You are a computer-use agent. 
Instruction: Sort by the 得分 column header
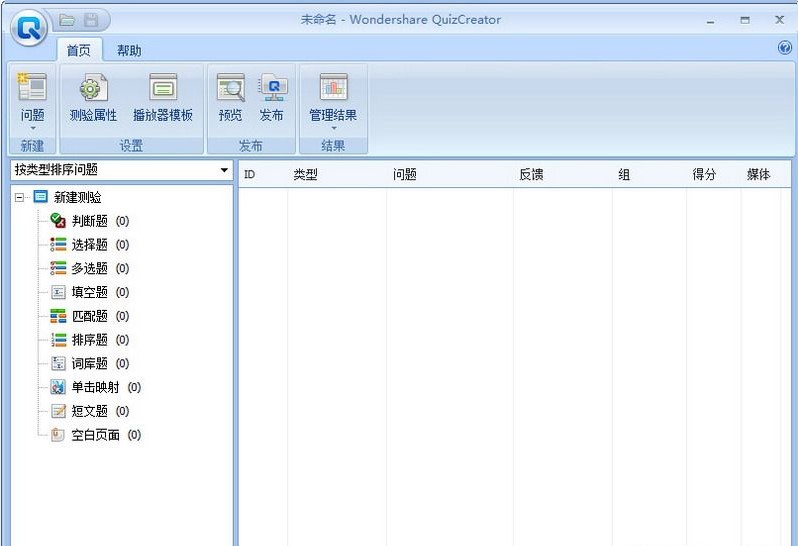click(704, 175)
